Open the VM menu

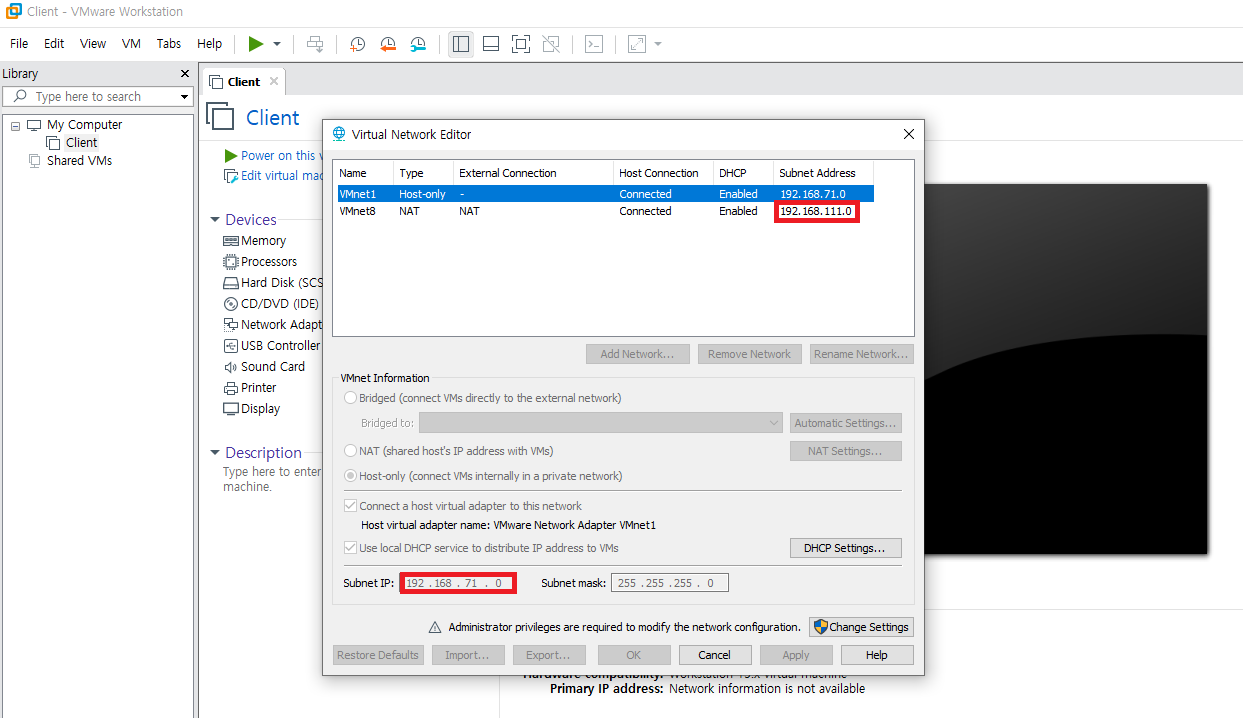coord(131,44)
